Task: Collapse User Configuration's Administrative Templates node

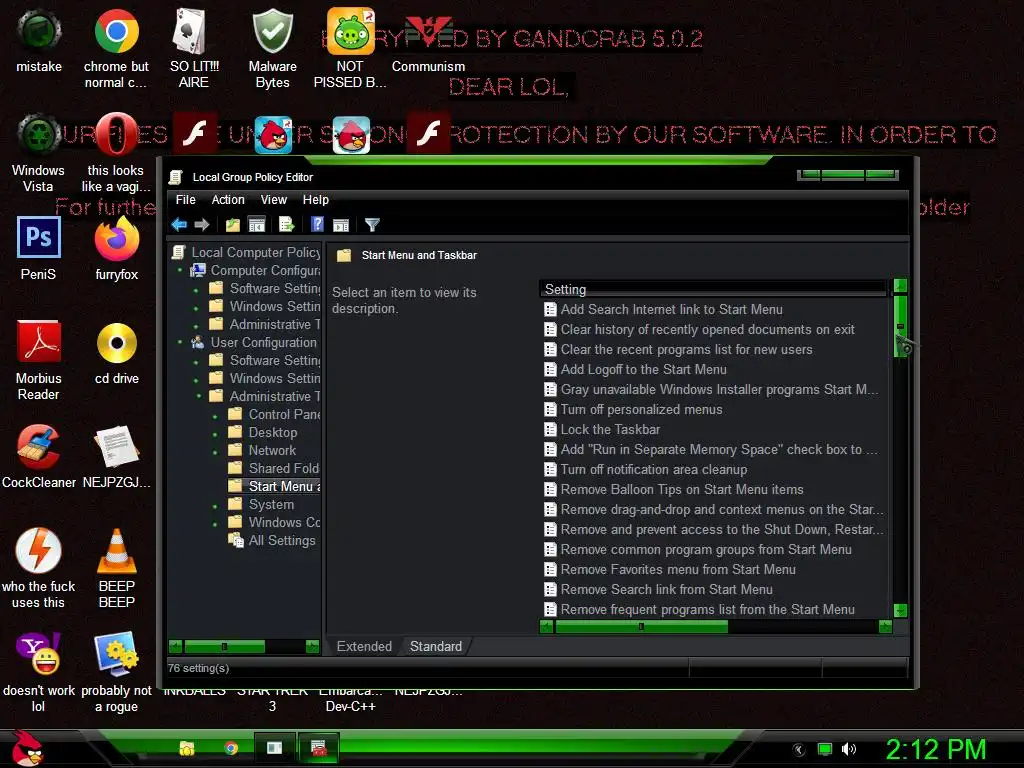Action: 199,396
